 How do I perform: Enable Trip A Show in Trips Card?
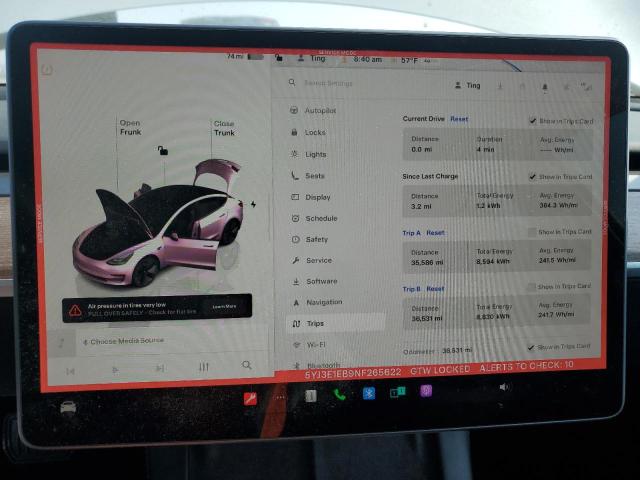[531, 232]
